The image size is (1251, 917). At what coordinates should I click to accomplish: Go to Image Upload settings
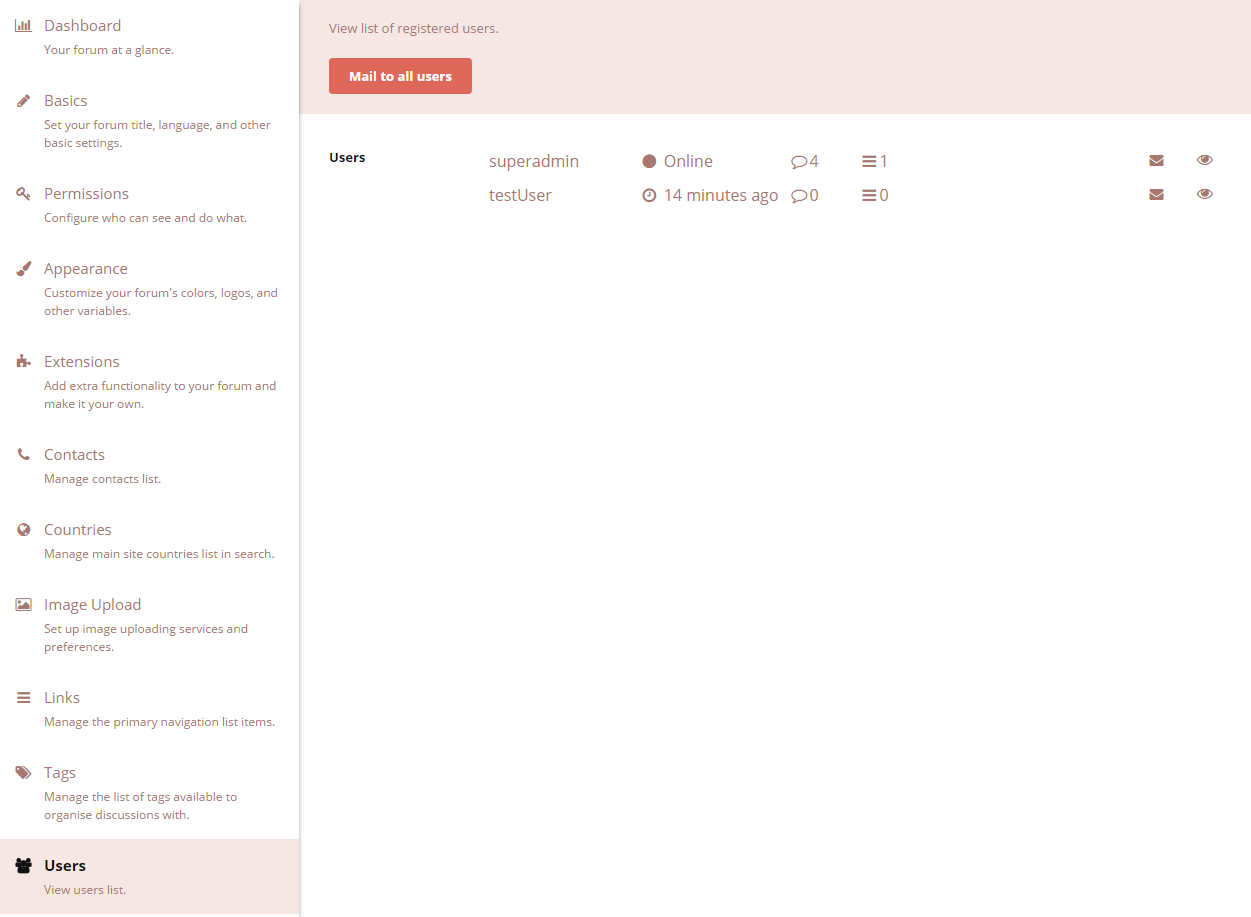[x=92, y=605]
